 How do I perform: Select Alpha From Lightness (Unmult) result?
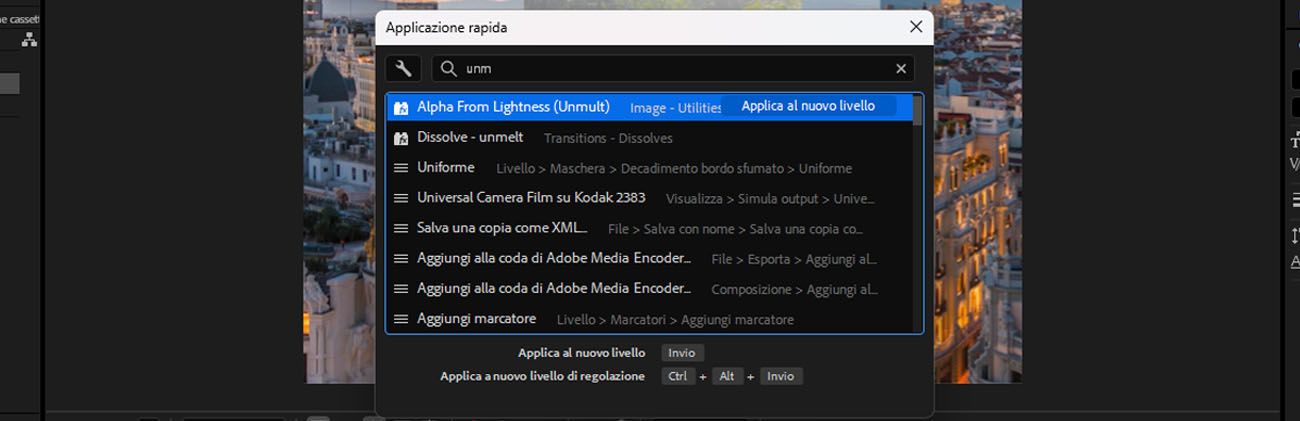pyautogui.click(x=650, y=107)
